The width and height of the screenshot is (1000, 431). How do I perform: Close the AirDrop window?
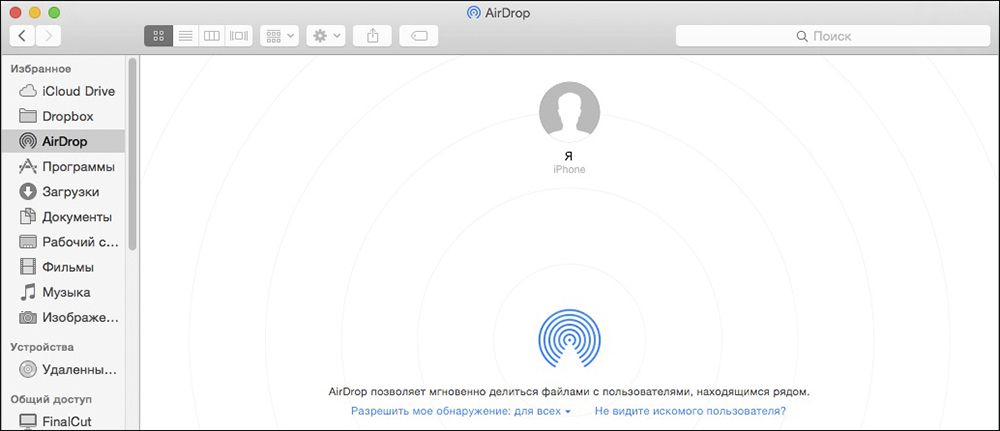coord(16,12)
